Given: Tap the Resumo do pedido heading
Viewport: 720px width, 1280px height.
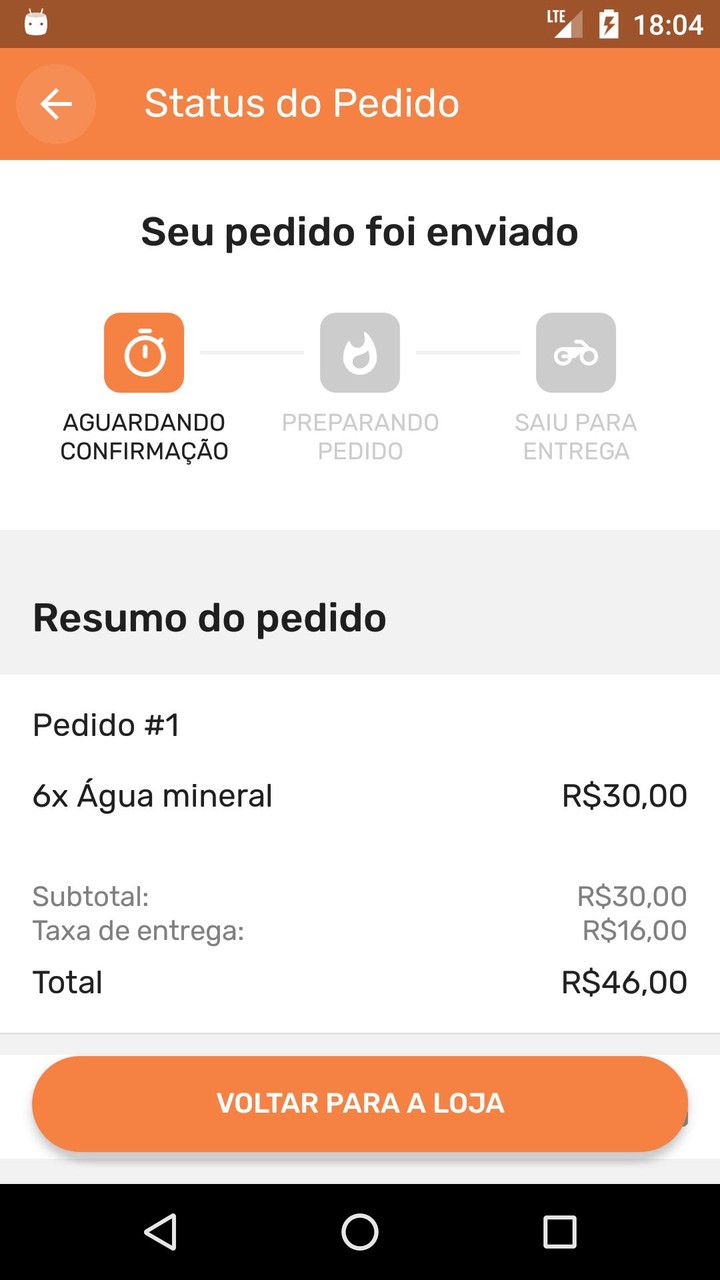Looking at the screenshot, I should [209, 618].
